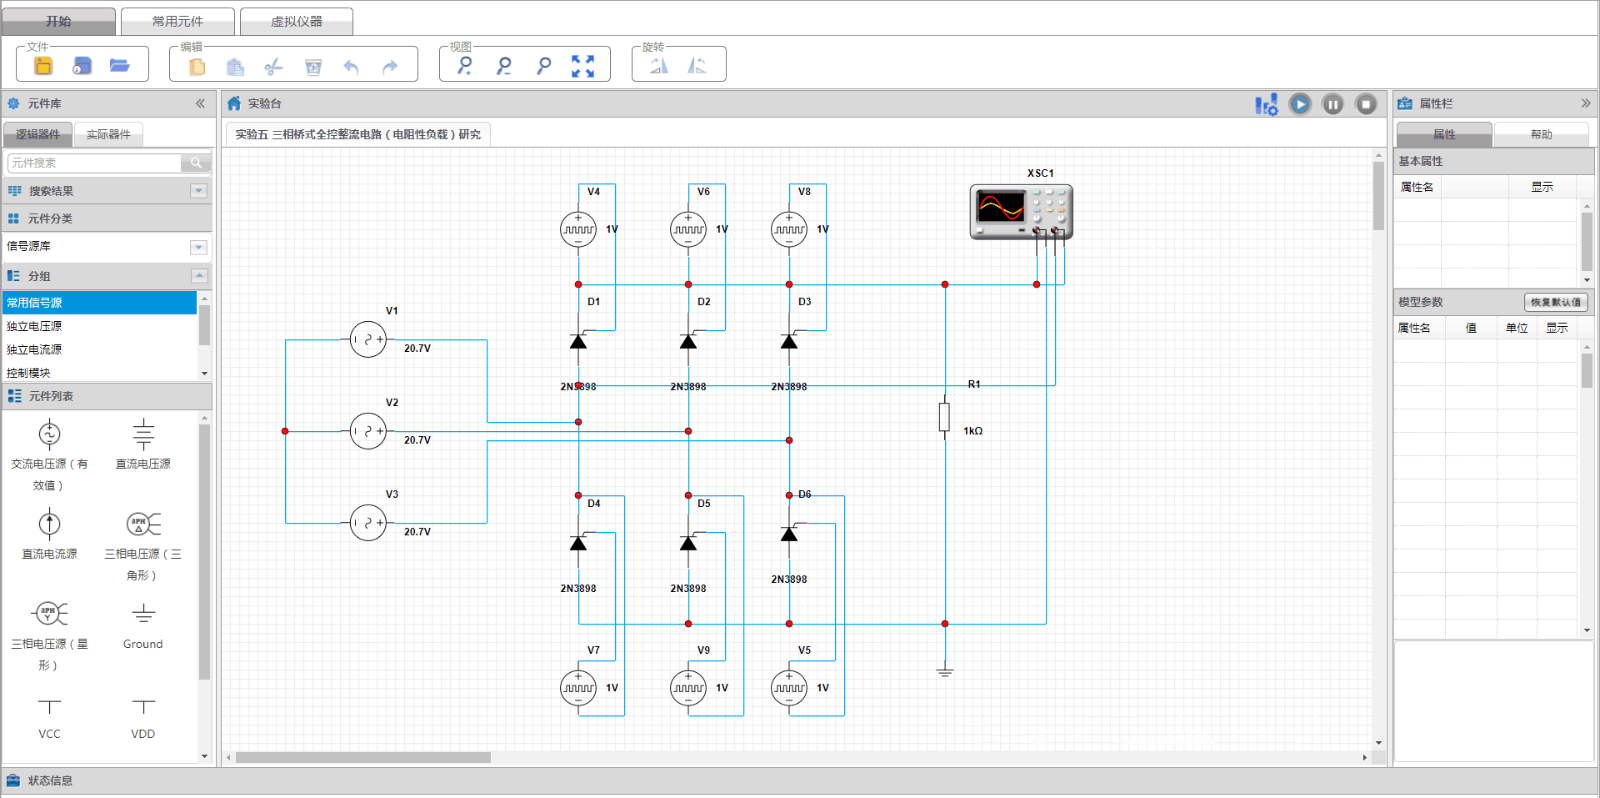Click the 元件搜索 search field
This screenshot has height=798, width=1600.
(x=95, y=163)
